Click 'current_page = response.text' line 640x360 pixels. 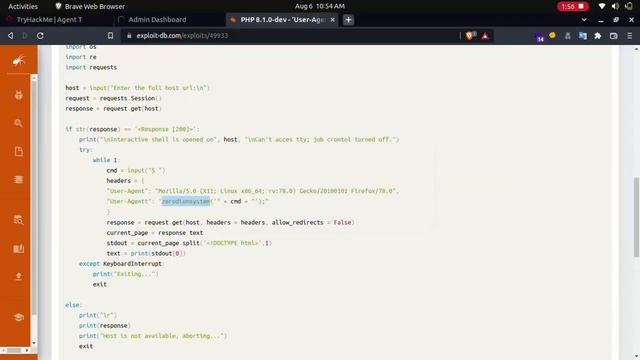155,233
